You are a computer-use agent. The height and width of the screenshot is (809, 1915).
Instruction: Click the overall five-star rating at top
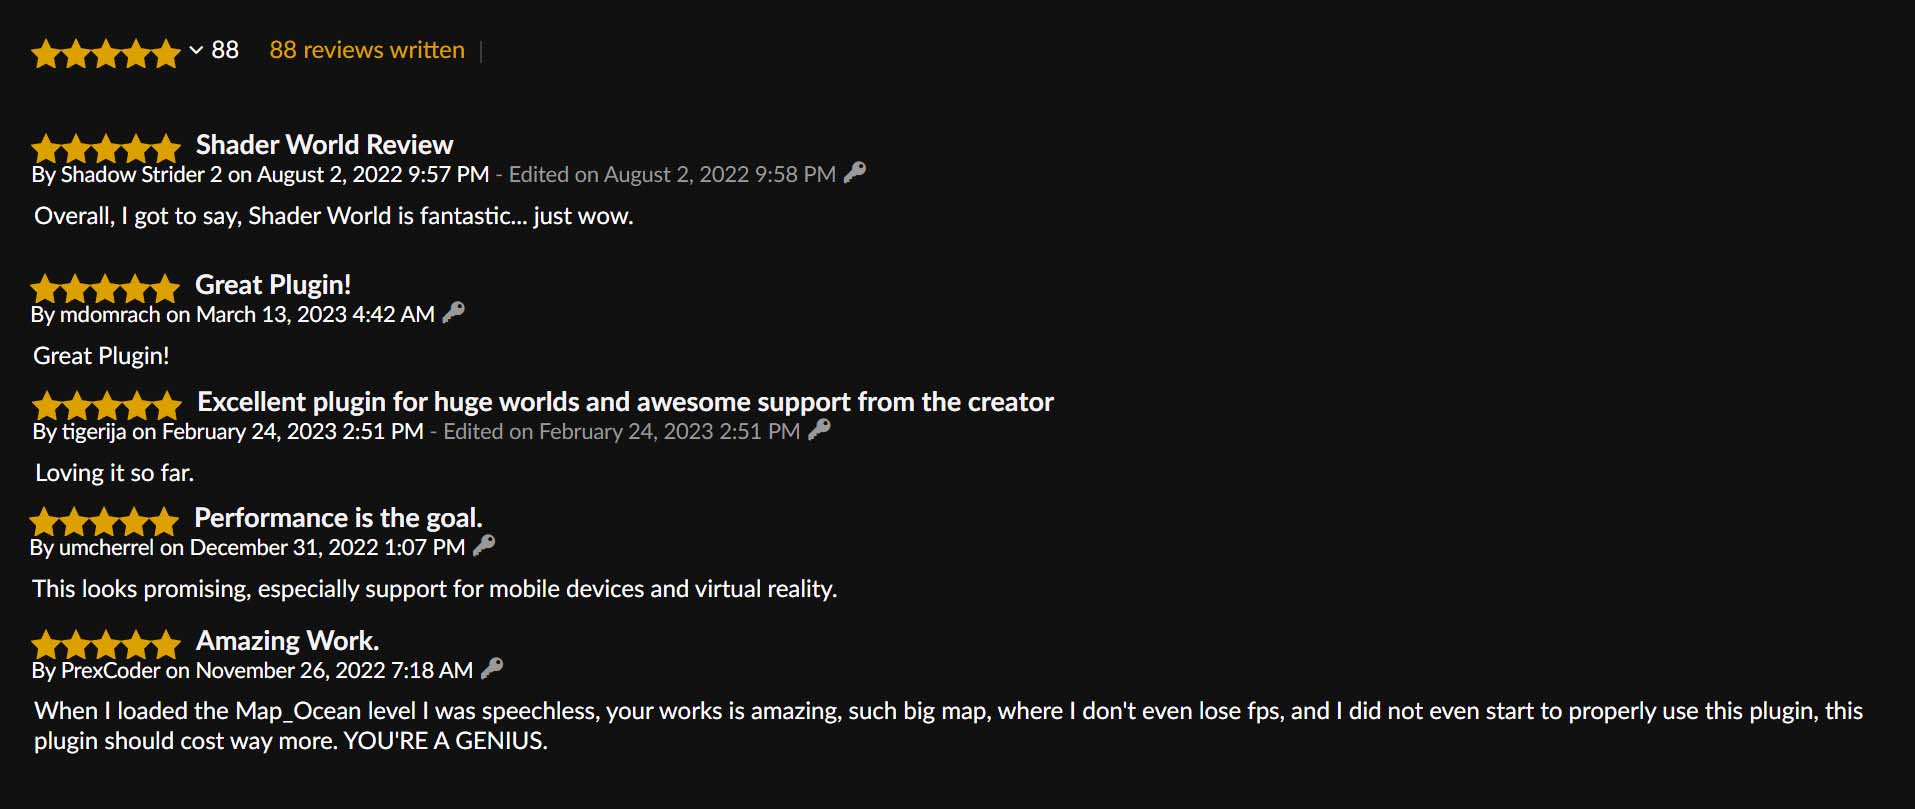coord(106,52)
